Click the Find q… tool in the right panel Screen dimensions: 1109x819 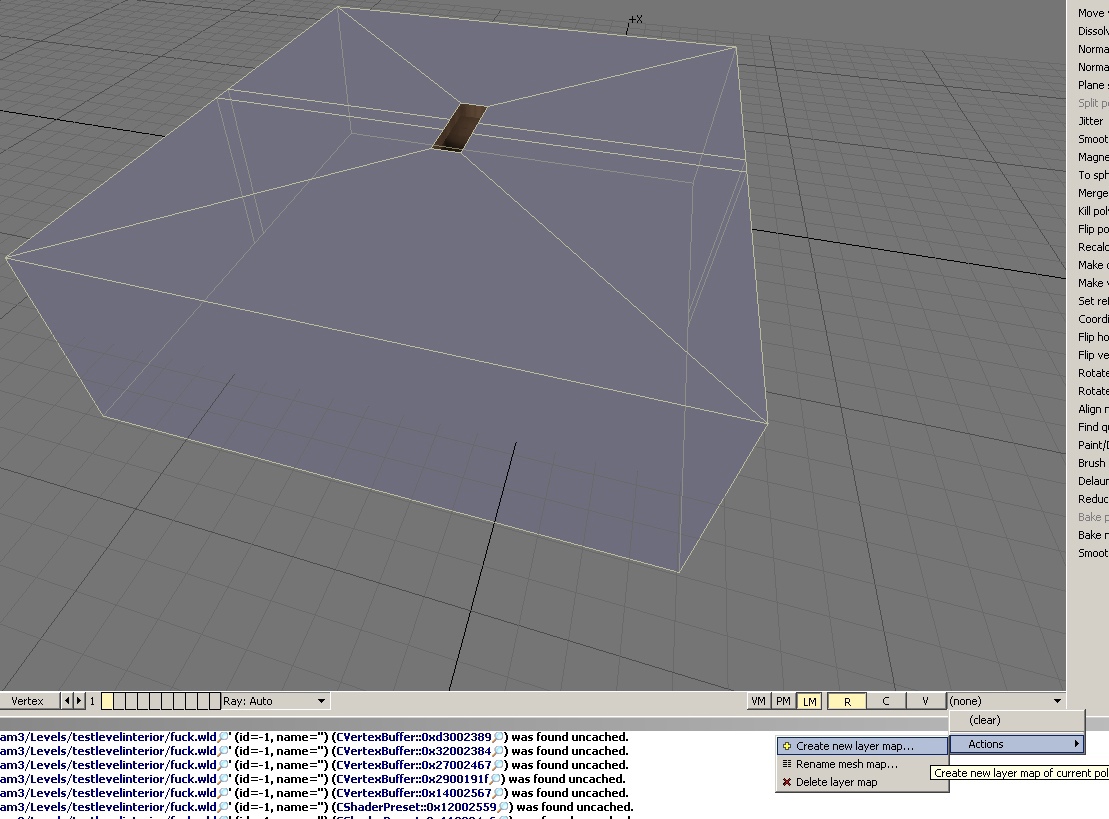click(x=1093, y=427)
